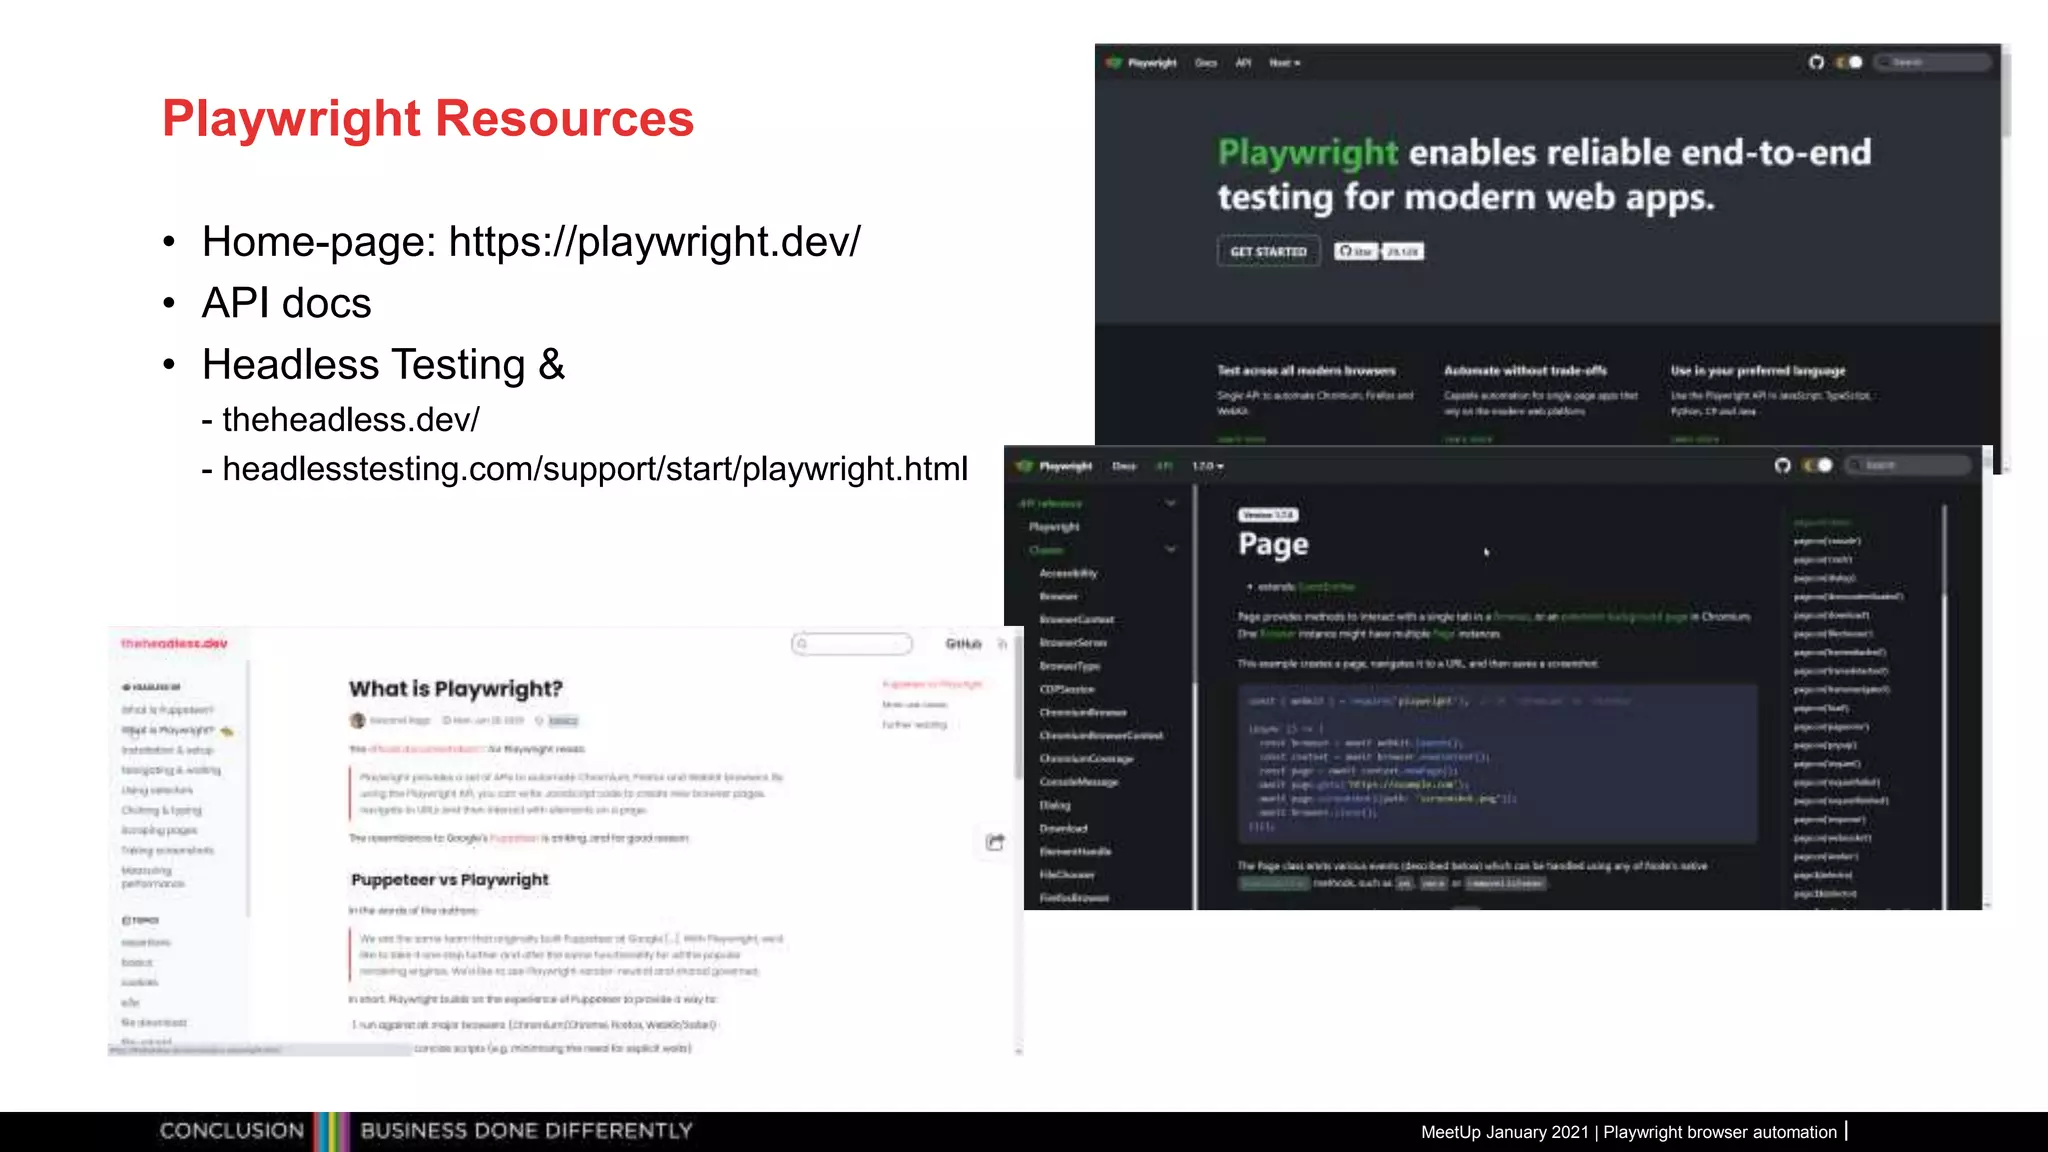Open ConsoleMessage in API sidebar
2048x1152 pixels.
pyautogui.click(x=1079, y=781)
